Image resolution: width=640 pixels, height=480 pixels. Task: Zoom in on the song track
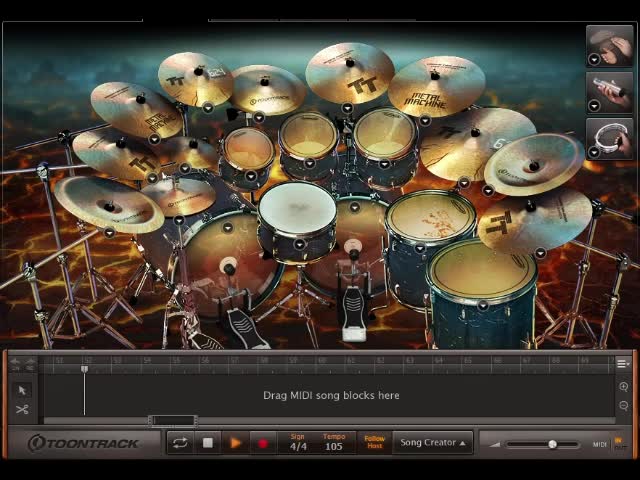(623, 387)
